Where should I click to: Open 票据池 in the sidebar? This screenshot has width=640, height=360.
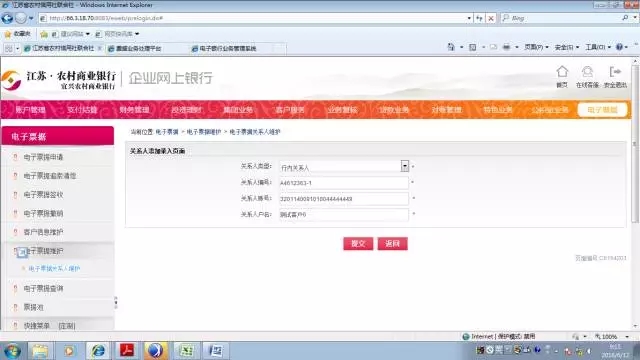[x=33, y=307]
